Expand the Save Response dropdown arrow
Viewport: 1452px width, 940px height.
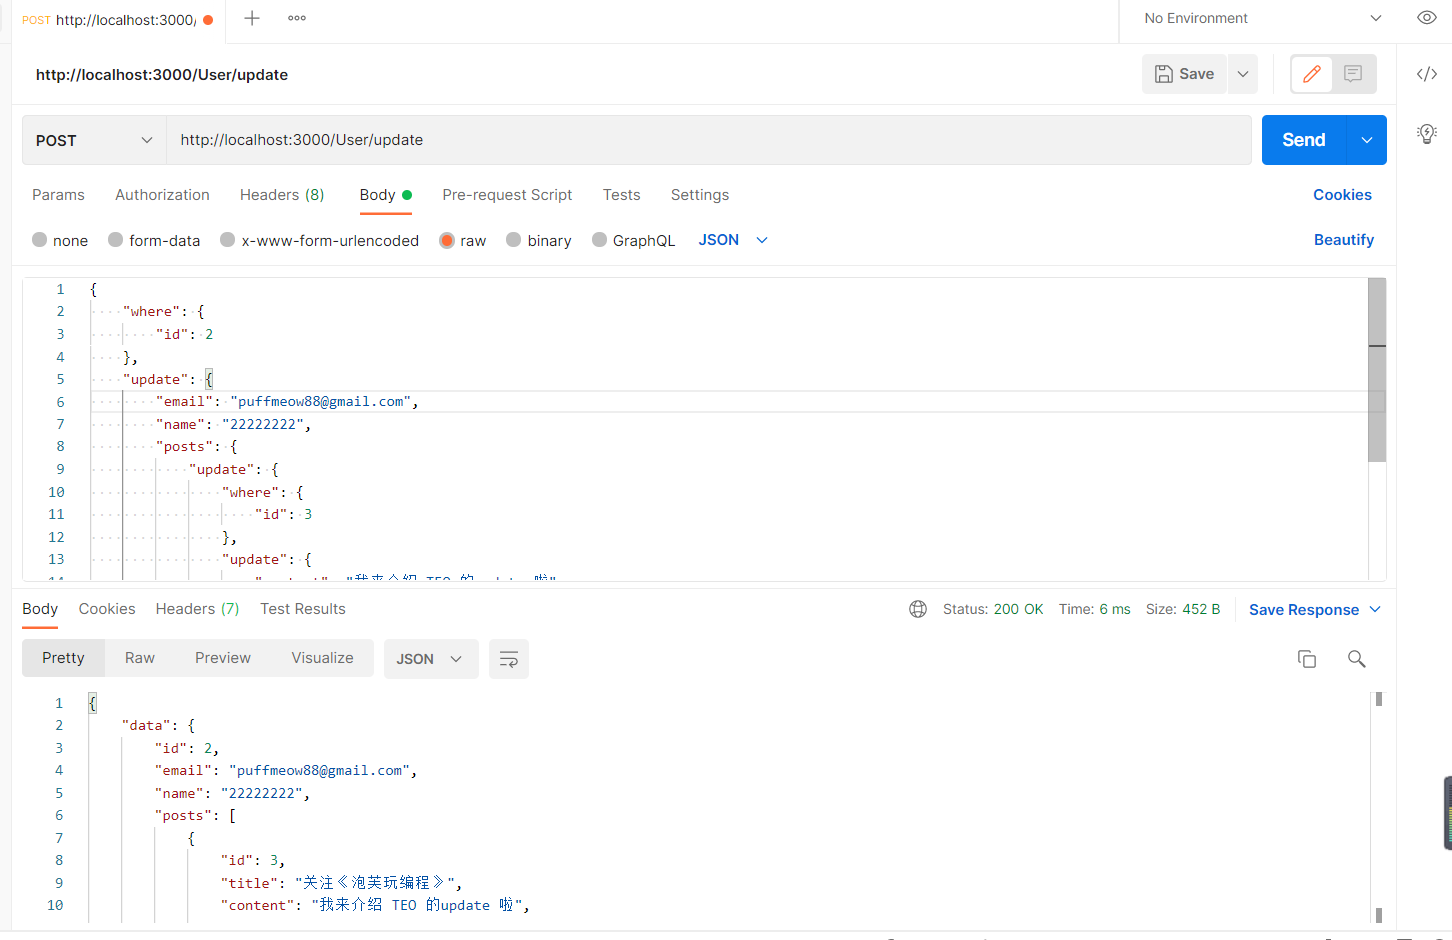1375,609
